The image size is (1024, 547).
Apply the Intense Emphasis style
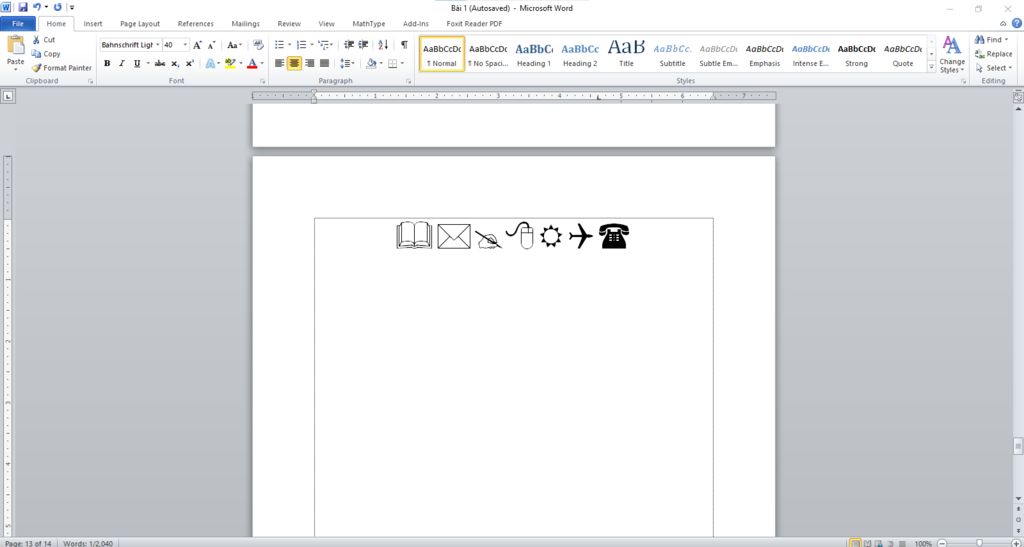[x=810, y=54]
